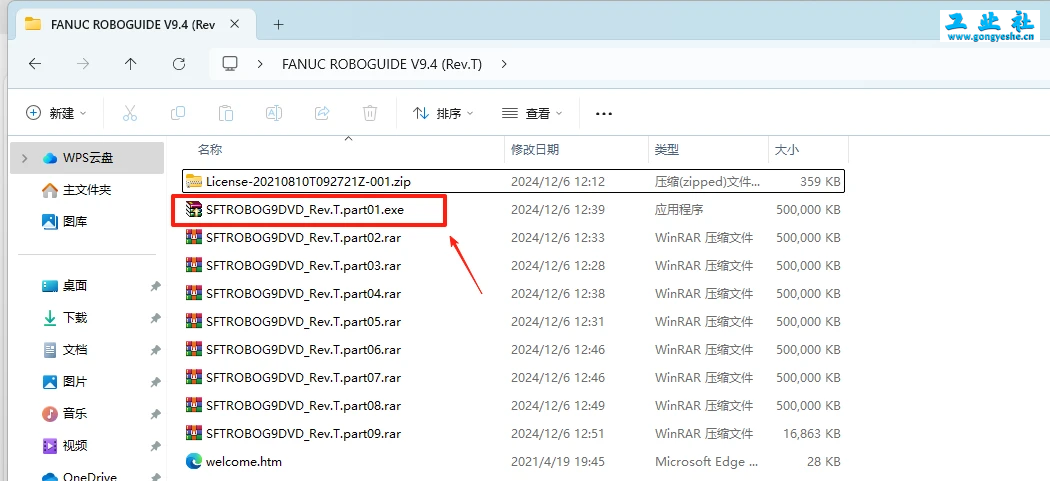Click the part05.rar WinRAR icon
The height and width of the screenshot is (481, 1050).
194,322
